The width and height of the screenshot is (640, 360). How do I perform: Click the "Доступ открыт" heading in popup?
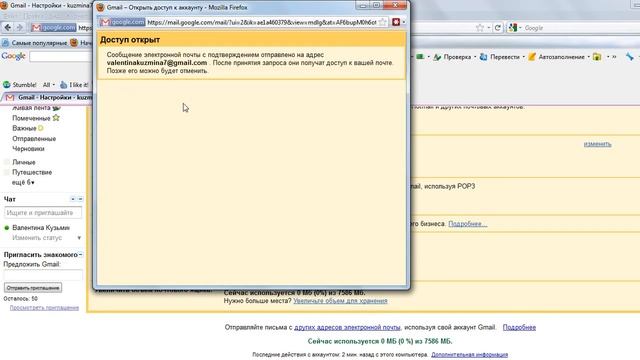coord(130,40)
